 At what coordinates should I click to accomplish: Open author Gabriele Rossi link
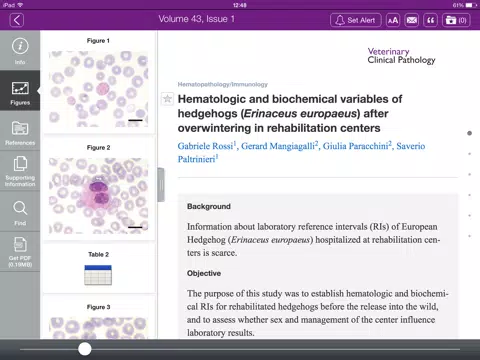pyautogui.click(x=207, y=146)
